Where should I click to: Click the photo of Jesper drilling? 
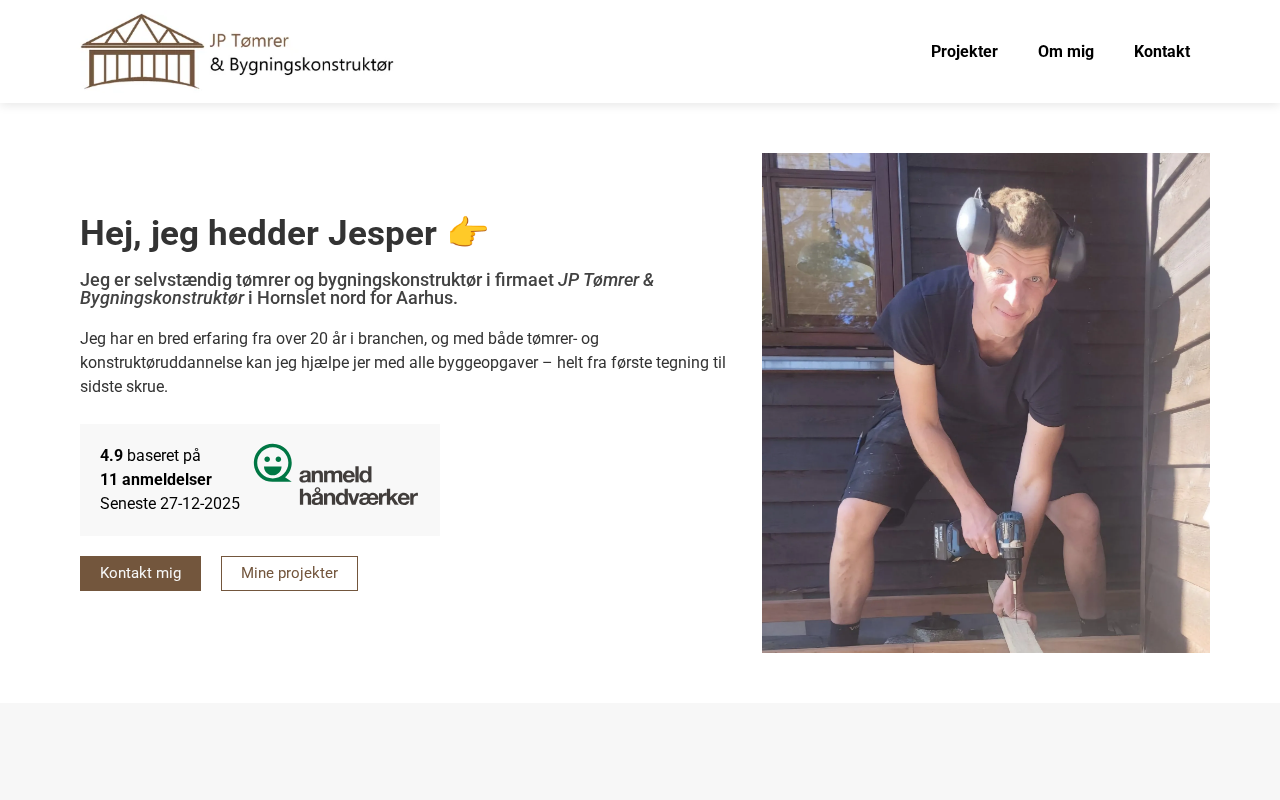click(x=985, y=403)
